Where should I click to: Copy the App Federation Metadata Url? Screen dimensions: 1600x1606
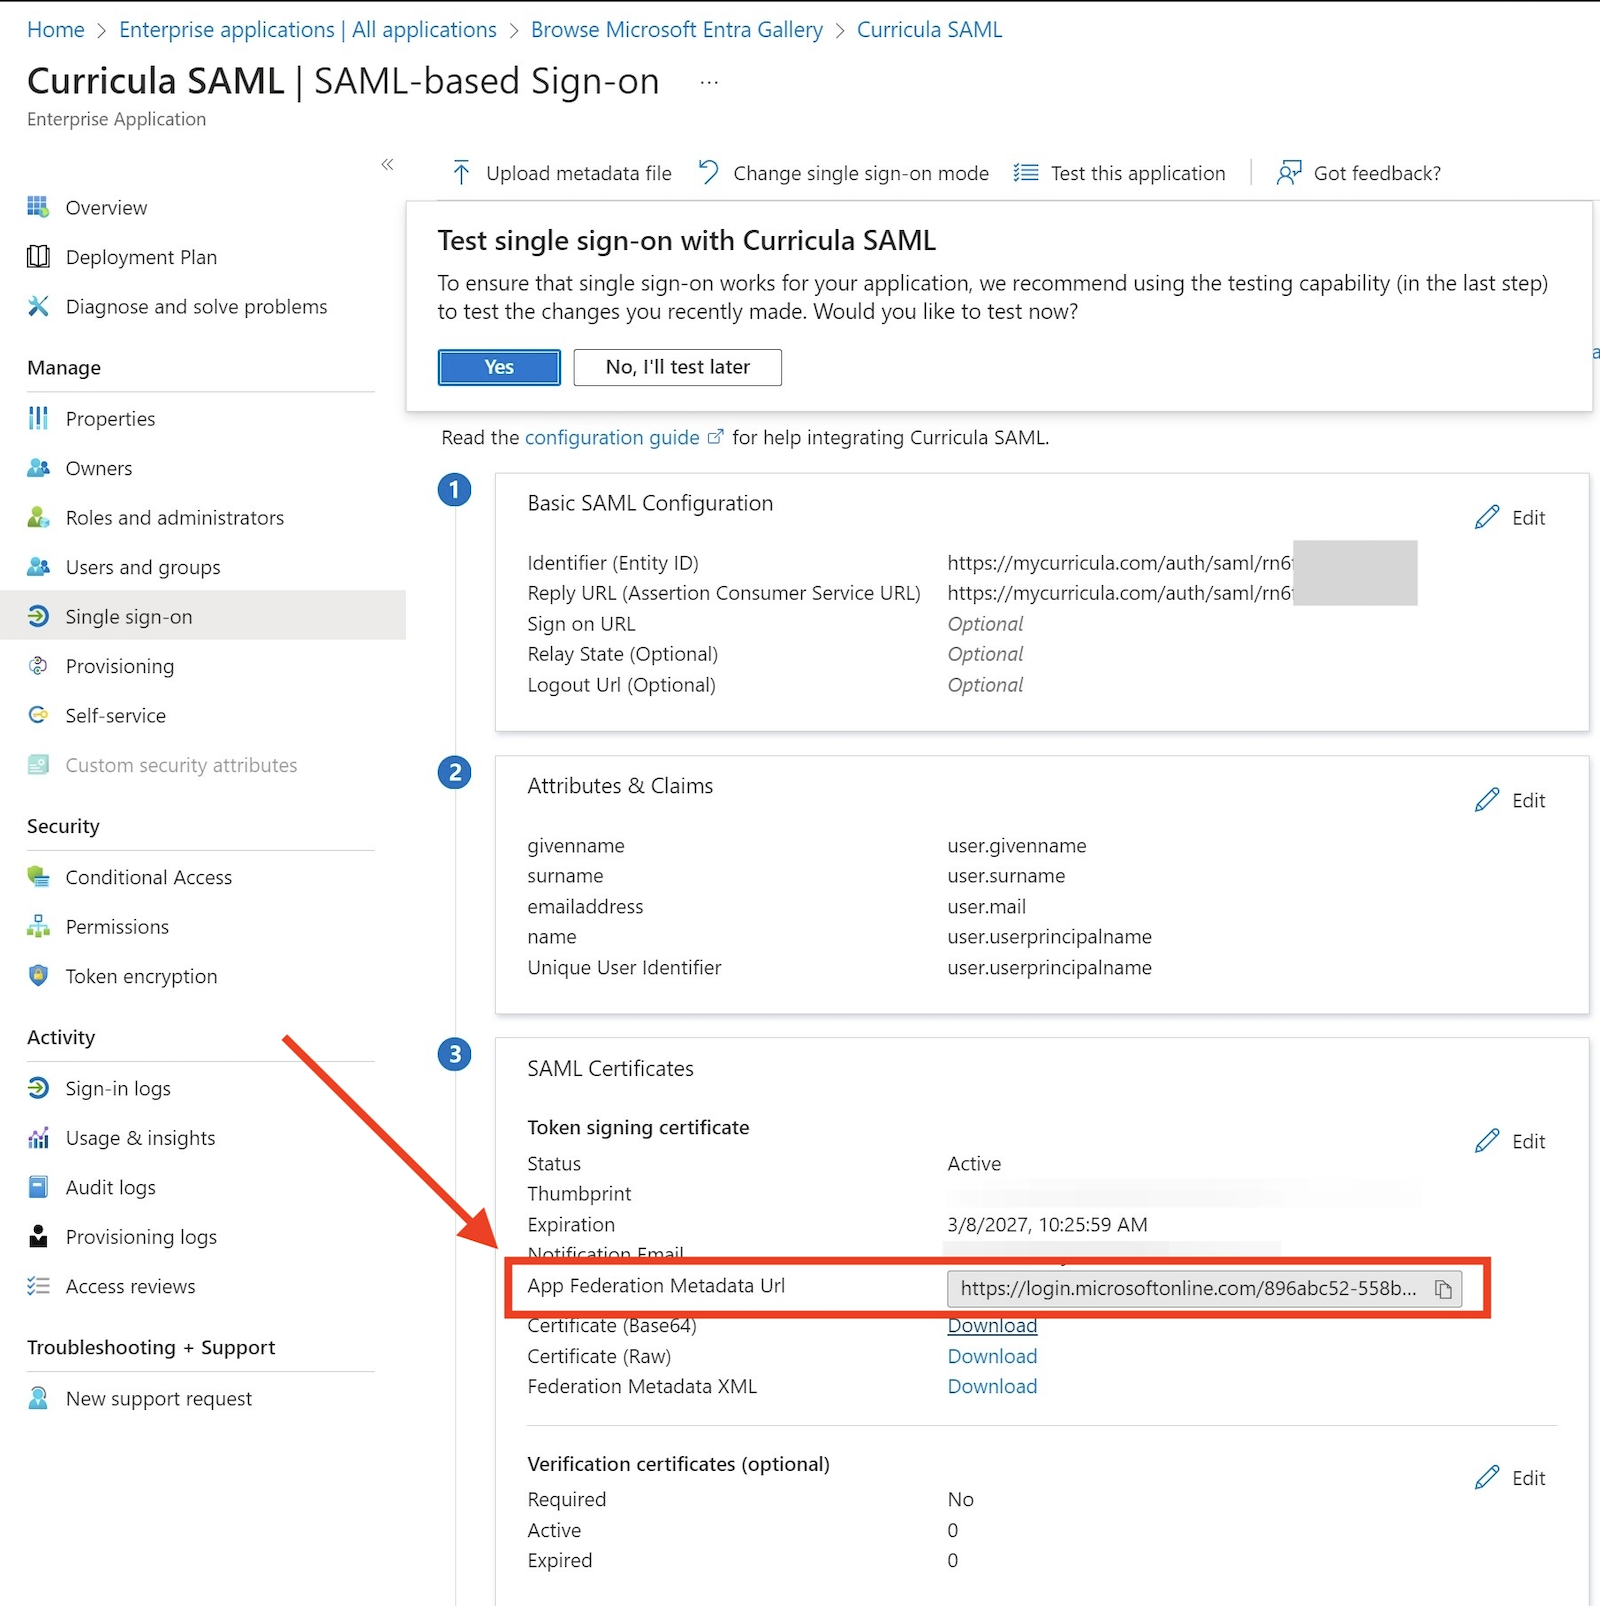tap(1443, 1289)
